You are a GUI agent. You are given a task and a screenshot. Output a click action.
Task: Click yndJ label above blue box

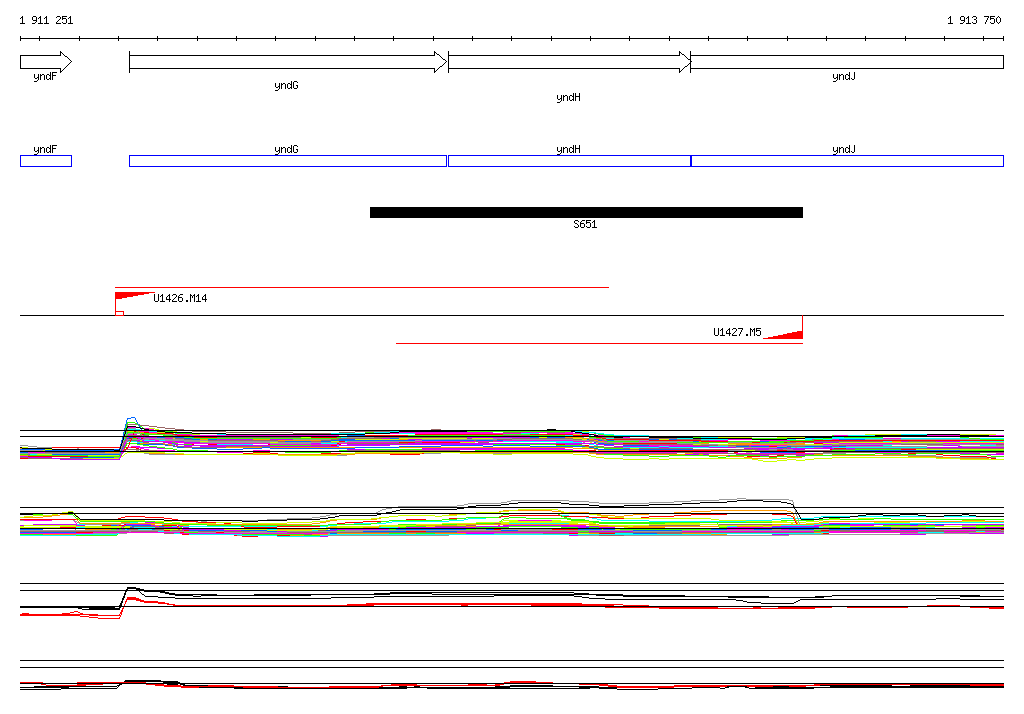click(844, 150)
